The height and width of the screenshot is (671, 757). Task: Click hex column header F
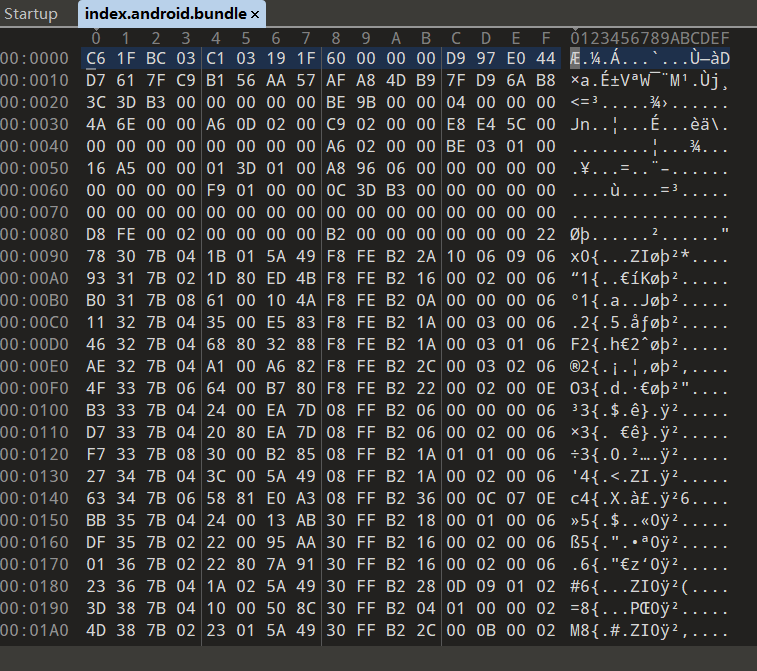[x=546, y=38]
